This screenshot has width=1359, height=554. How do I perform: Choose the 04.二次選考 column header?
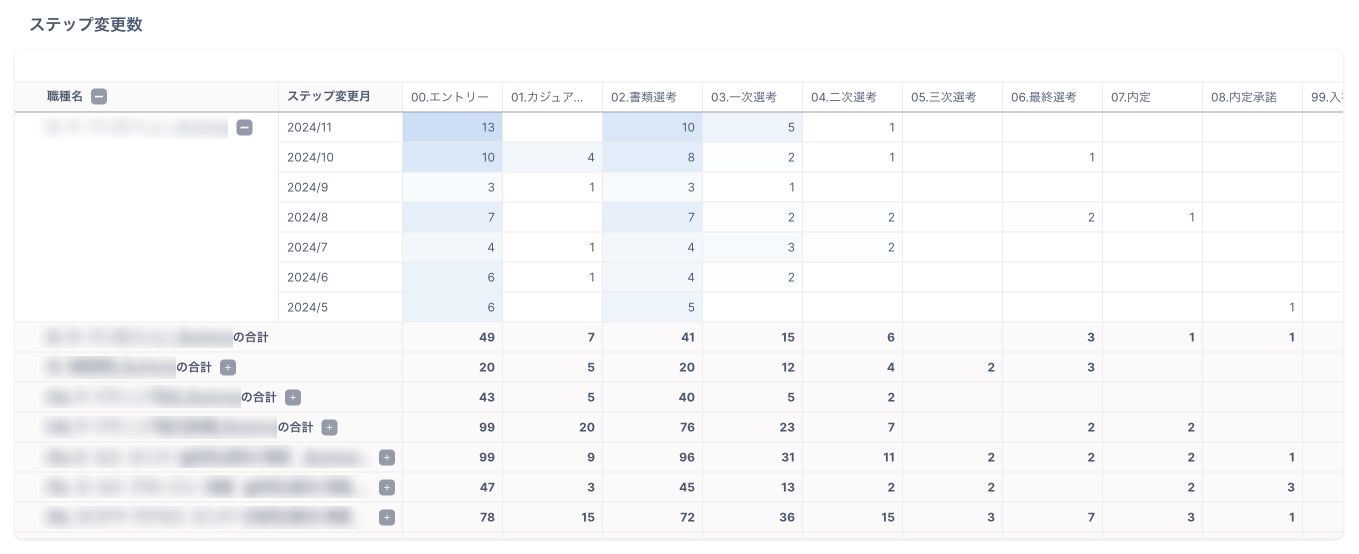844,97
